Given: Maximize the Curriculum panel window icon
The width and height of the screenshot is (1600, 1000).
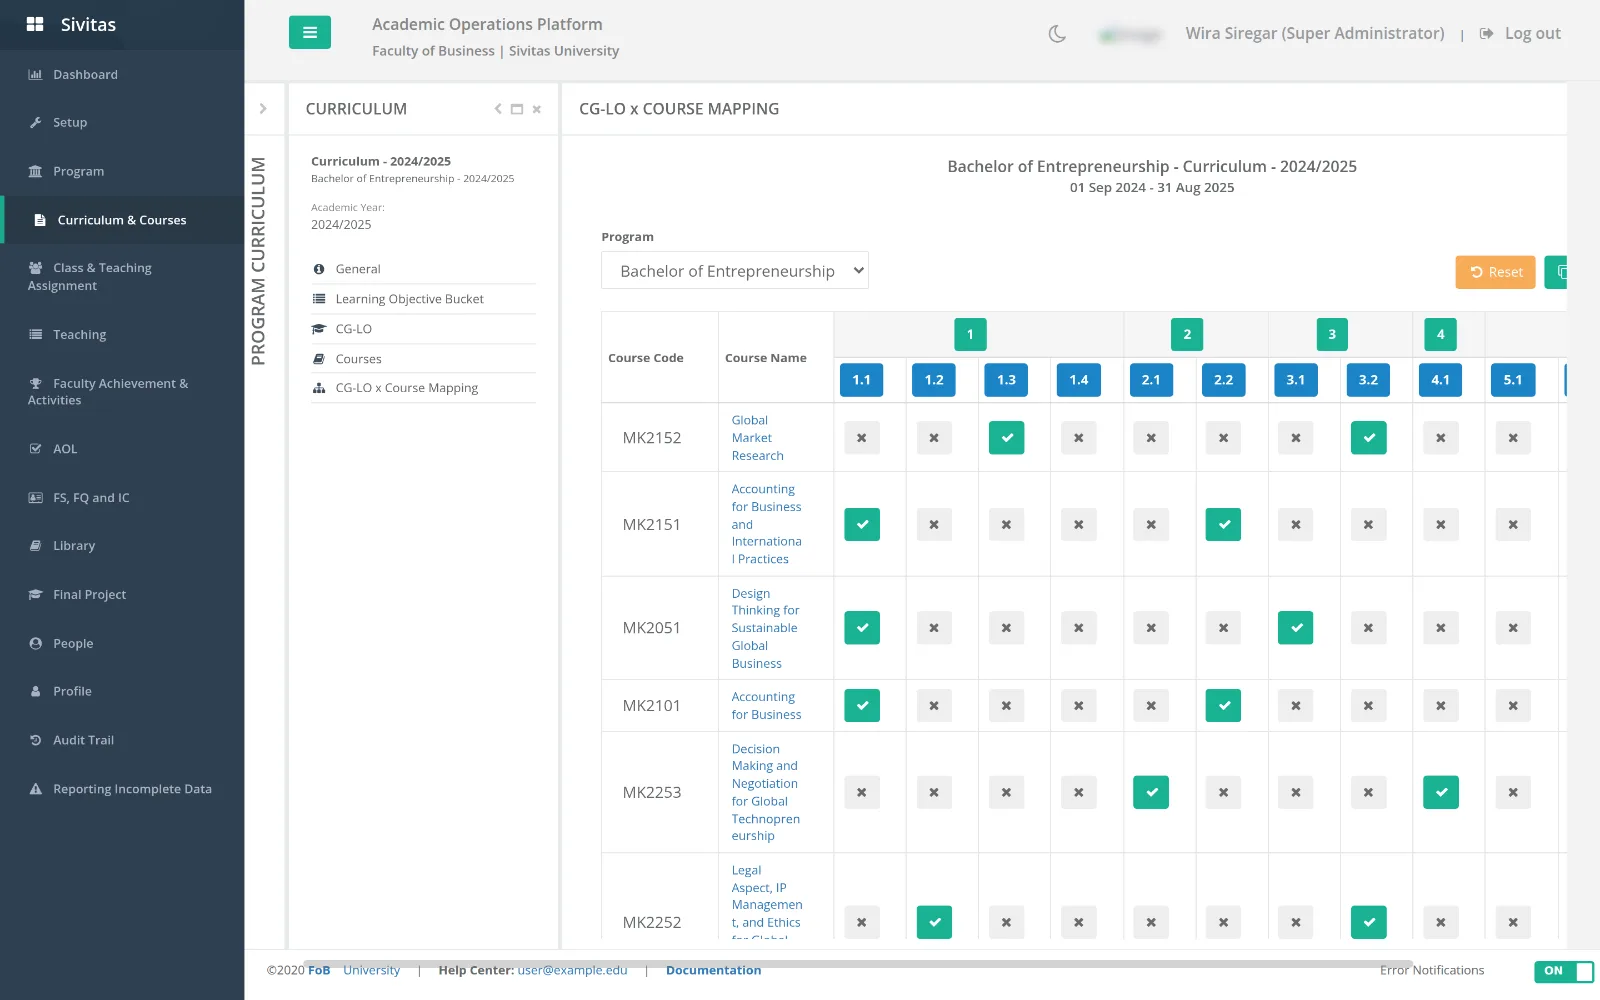Looking at the screenshot, I should [517, 109].
